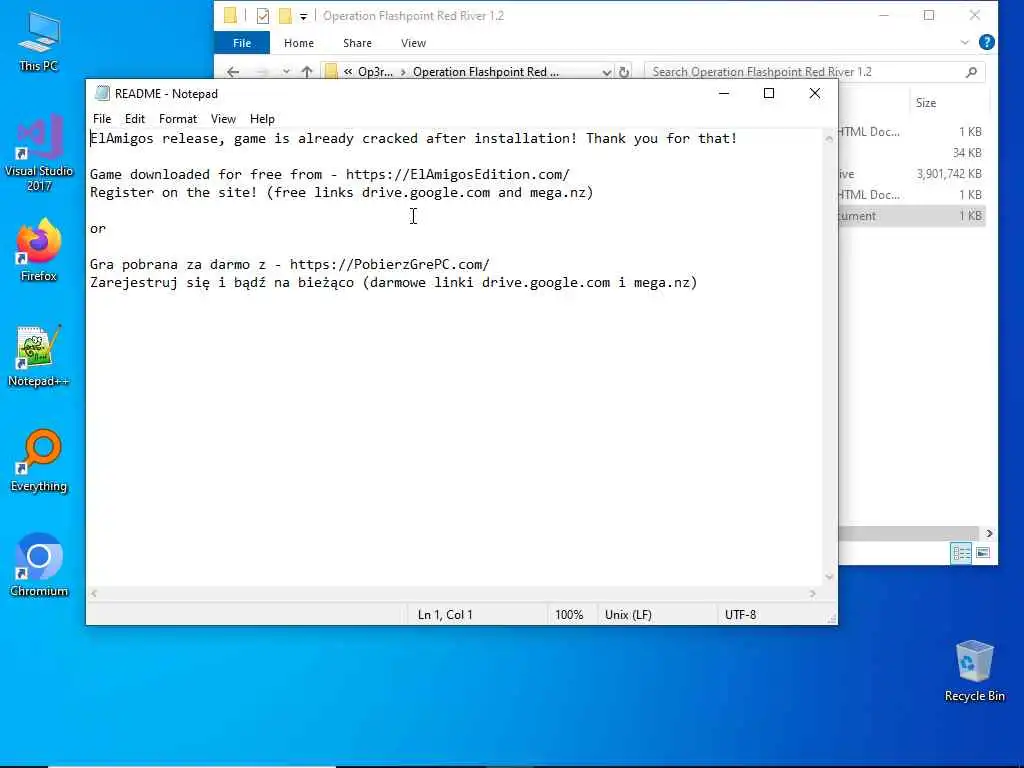Click the Size column header in Explorer

point(926,103)
